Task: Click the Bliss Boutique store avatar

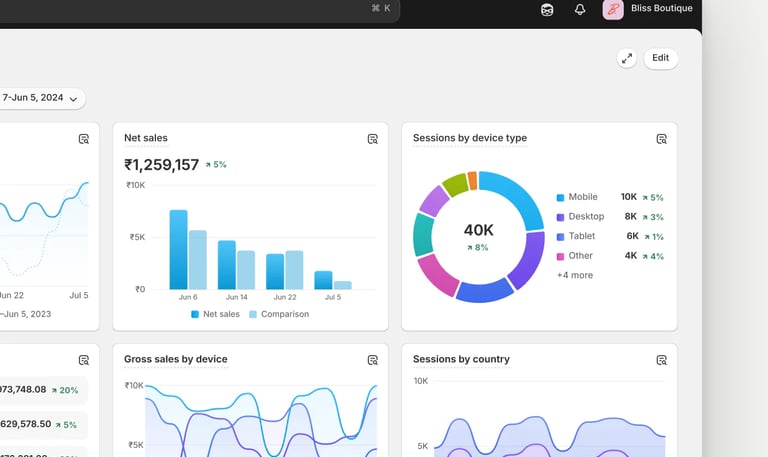Action: (613, 9)
